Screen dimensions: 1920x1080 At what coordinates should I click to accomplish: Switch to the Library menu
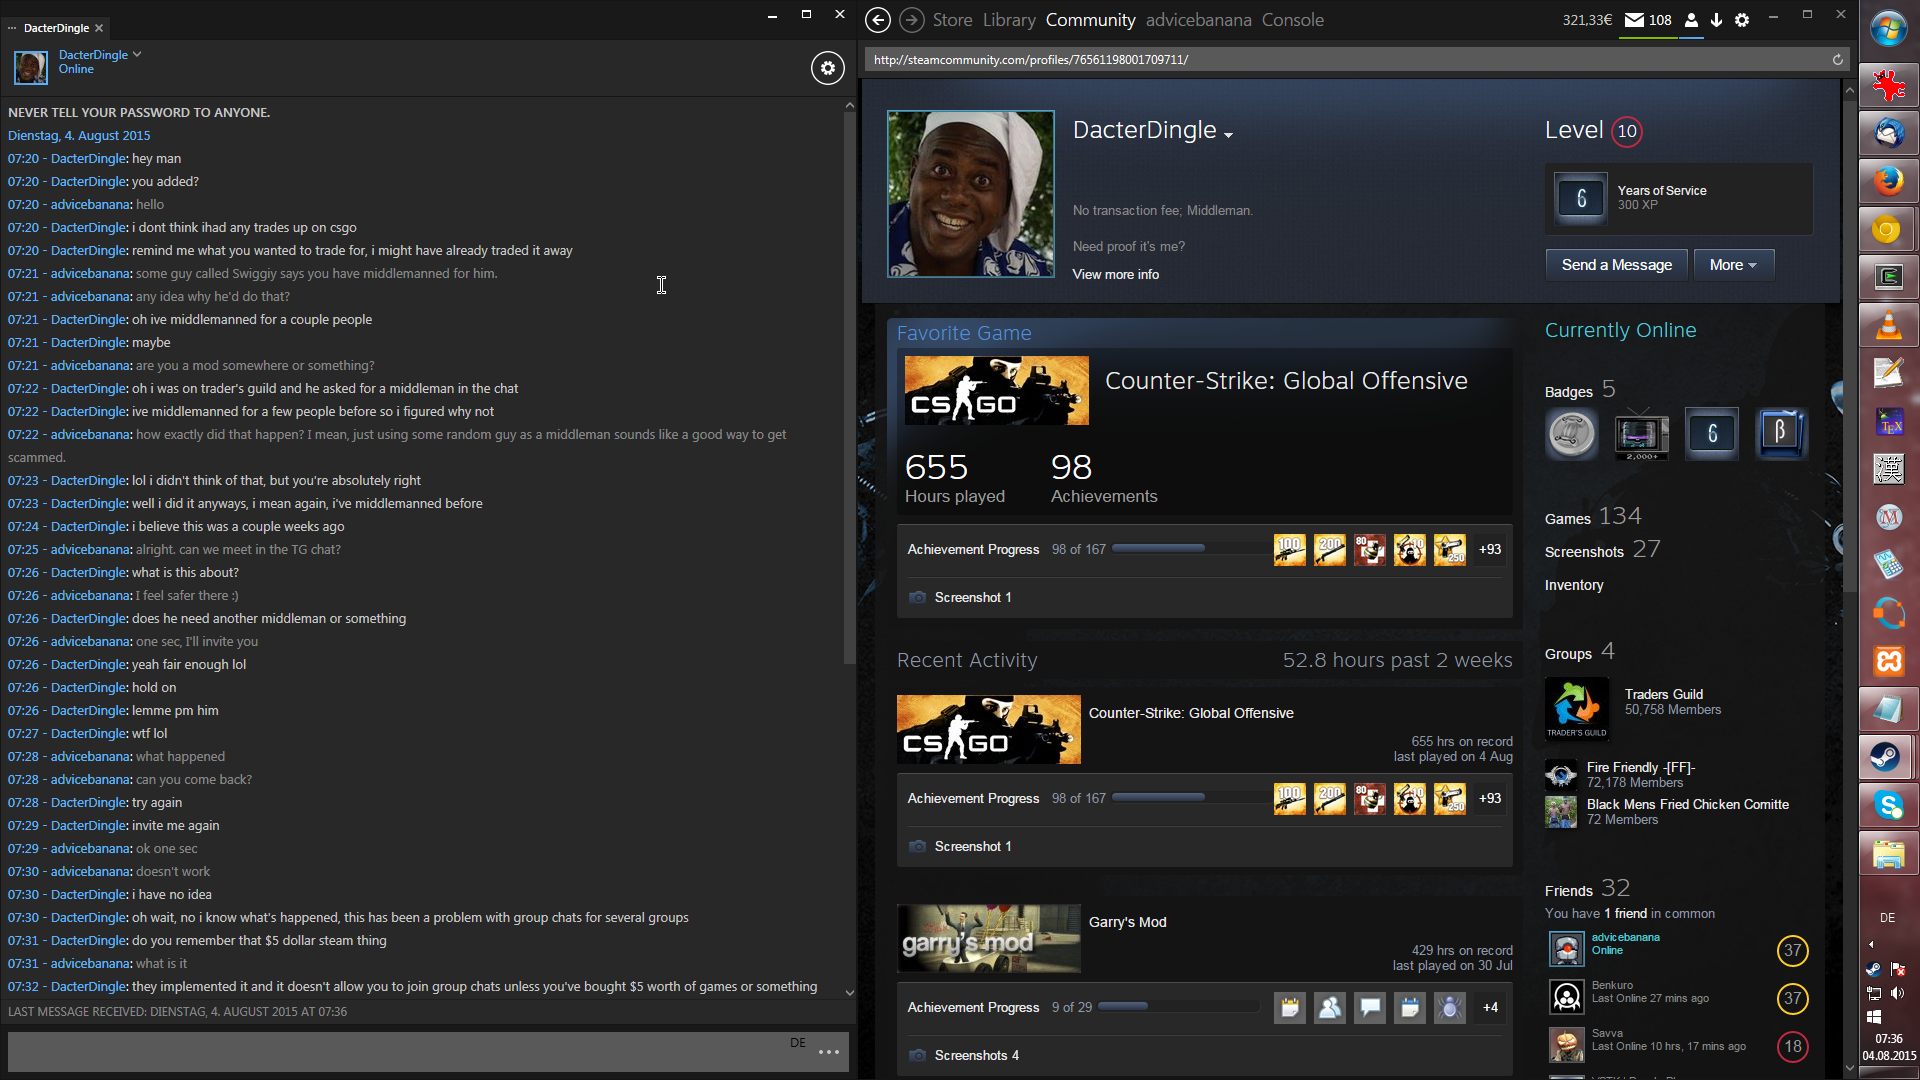tap(1008, 20)
